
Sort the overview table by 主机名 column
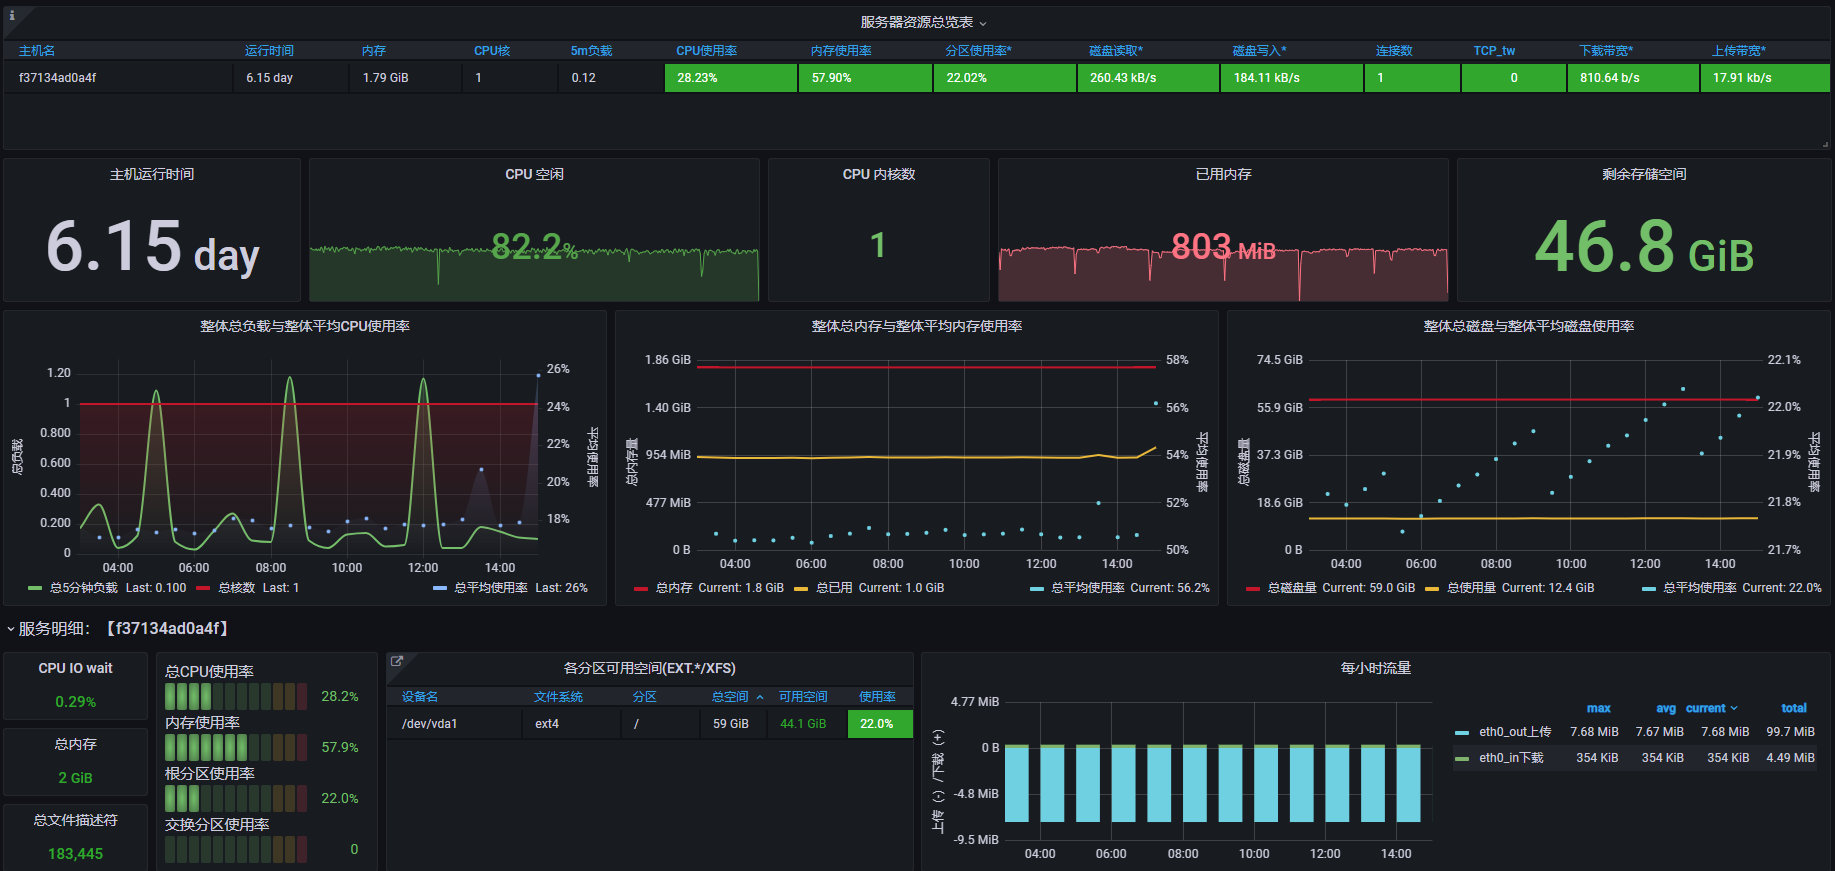pos(37,51)
